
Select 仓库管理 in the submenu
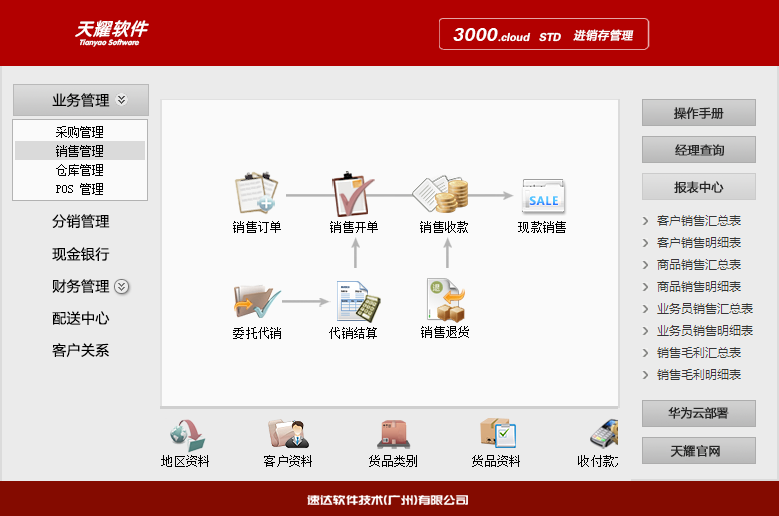[80, 170]
